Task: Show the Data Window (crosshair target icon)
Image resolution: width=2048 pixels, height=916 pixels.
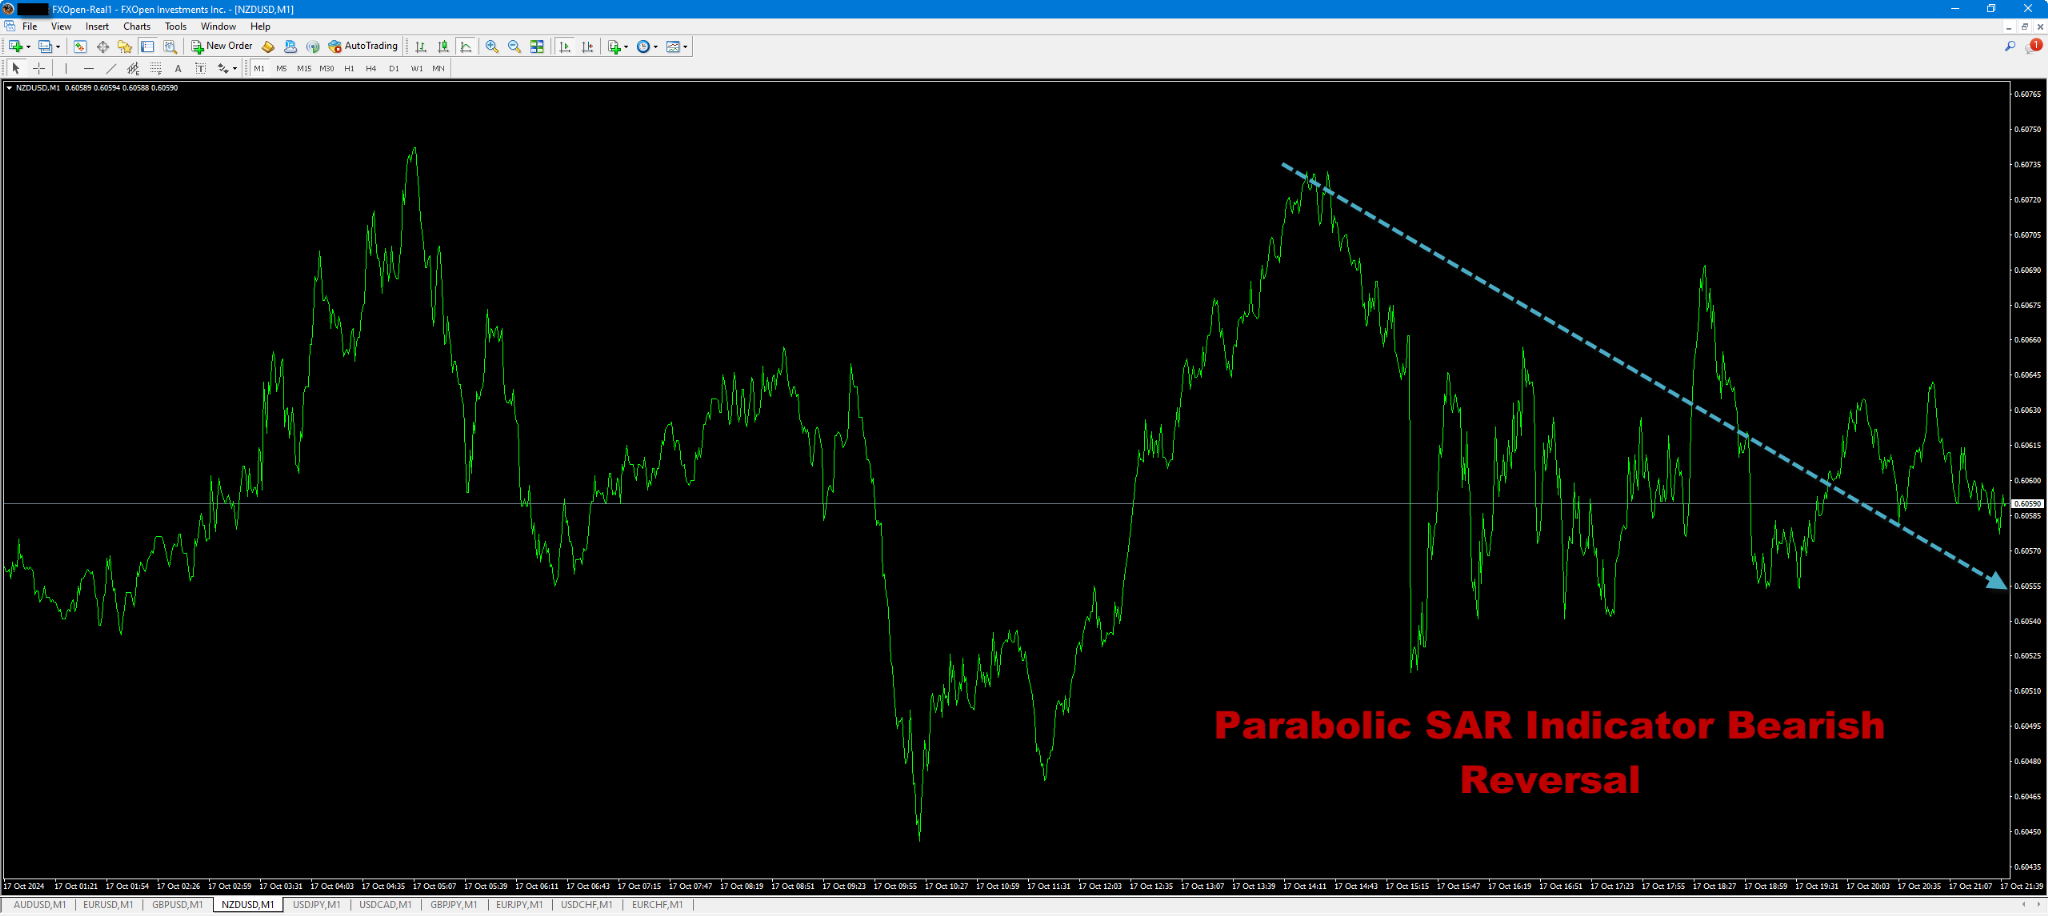Action: 102,46
